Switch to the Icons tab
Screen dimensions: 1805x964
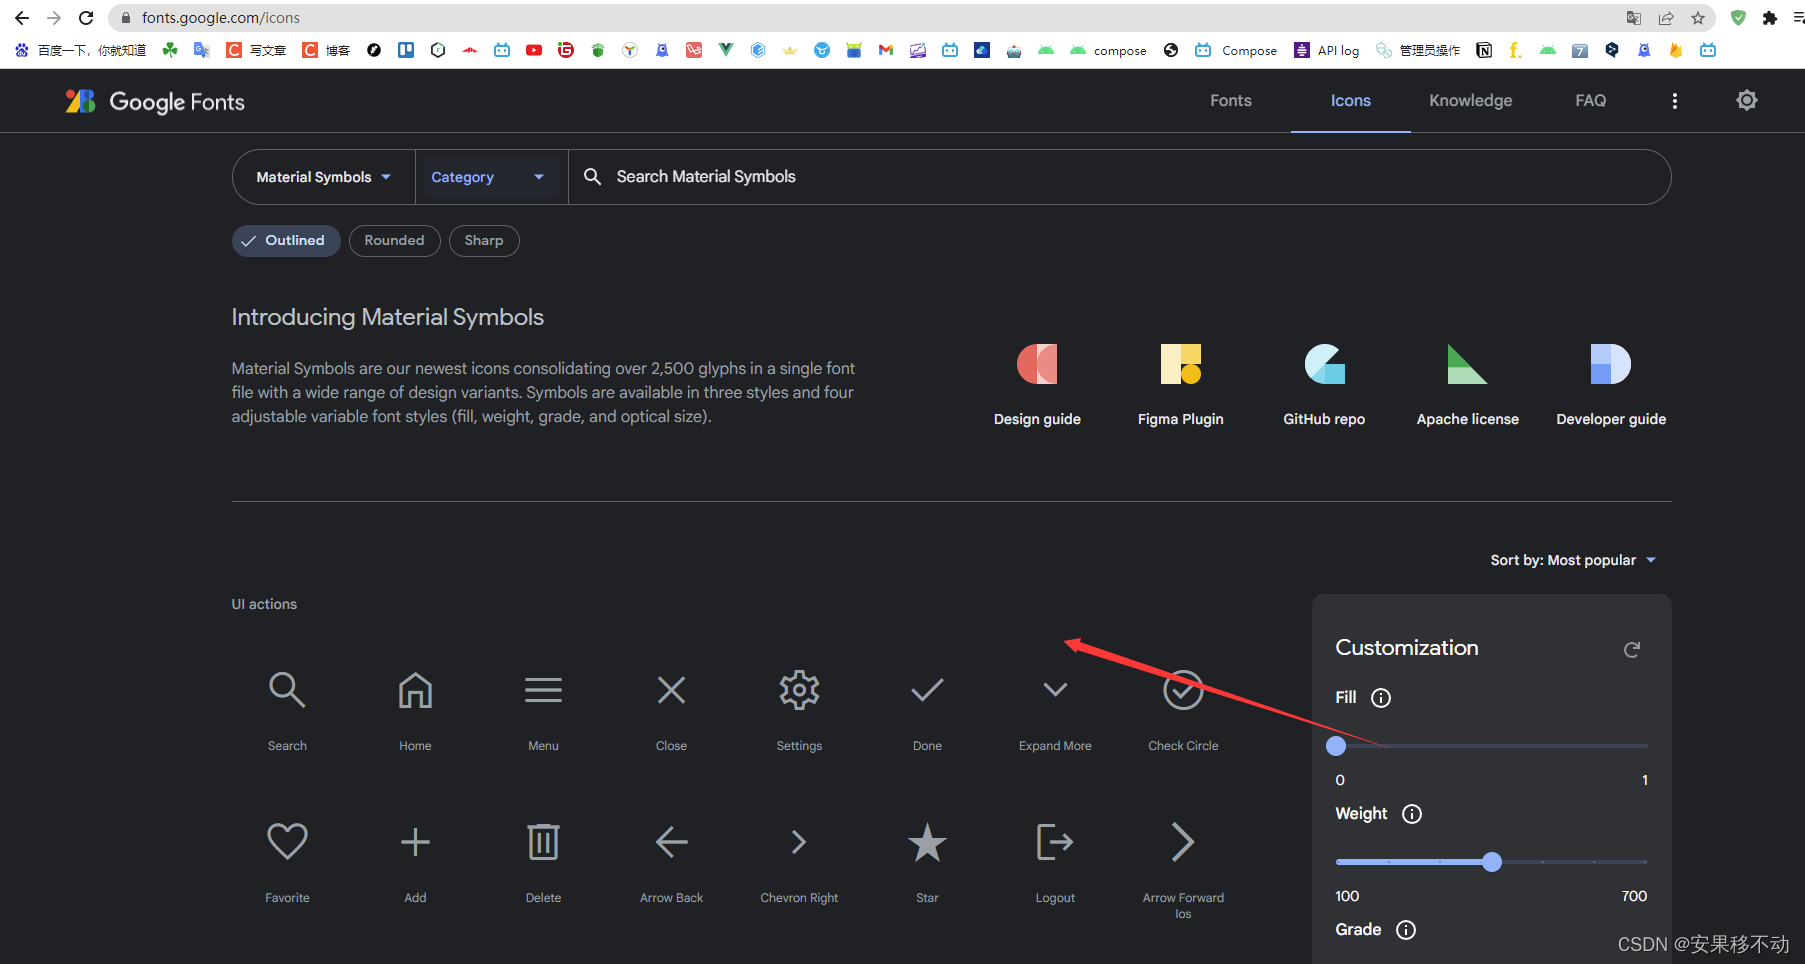coord(1351,101)
